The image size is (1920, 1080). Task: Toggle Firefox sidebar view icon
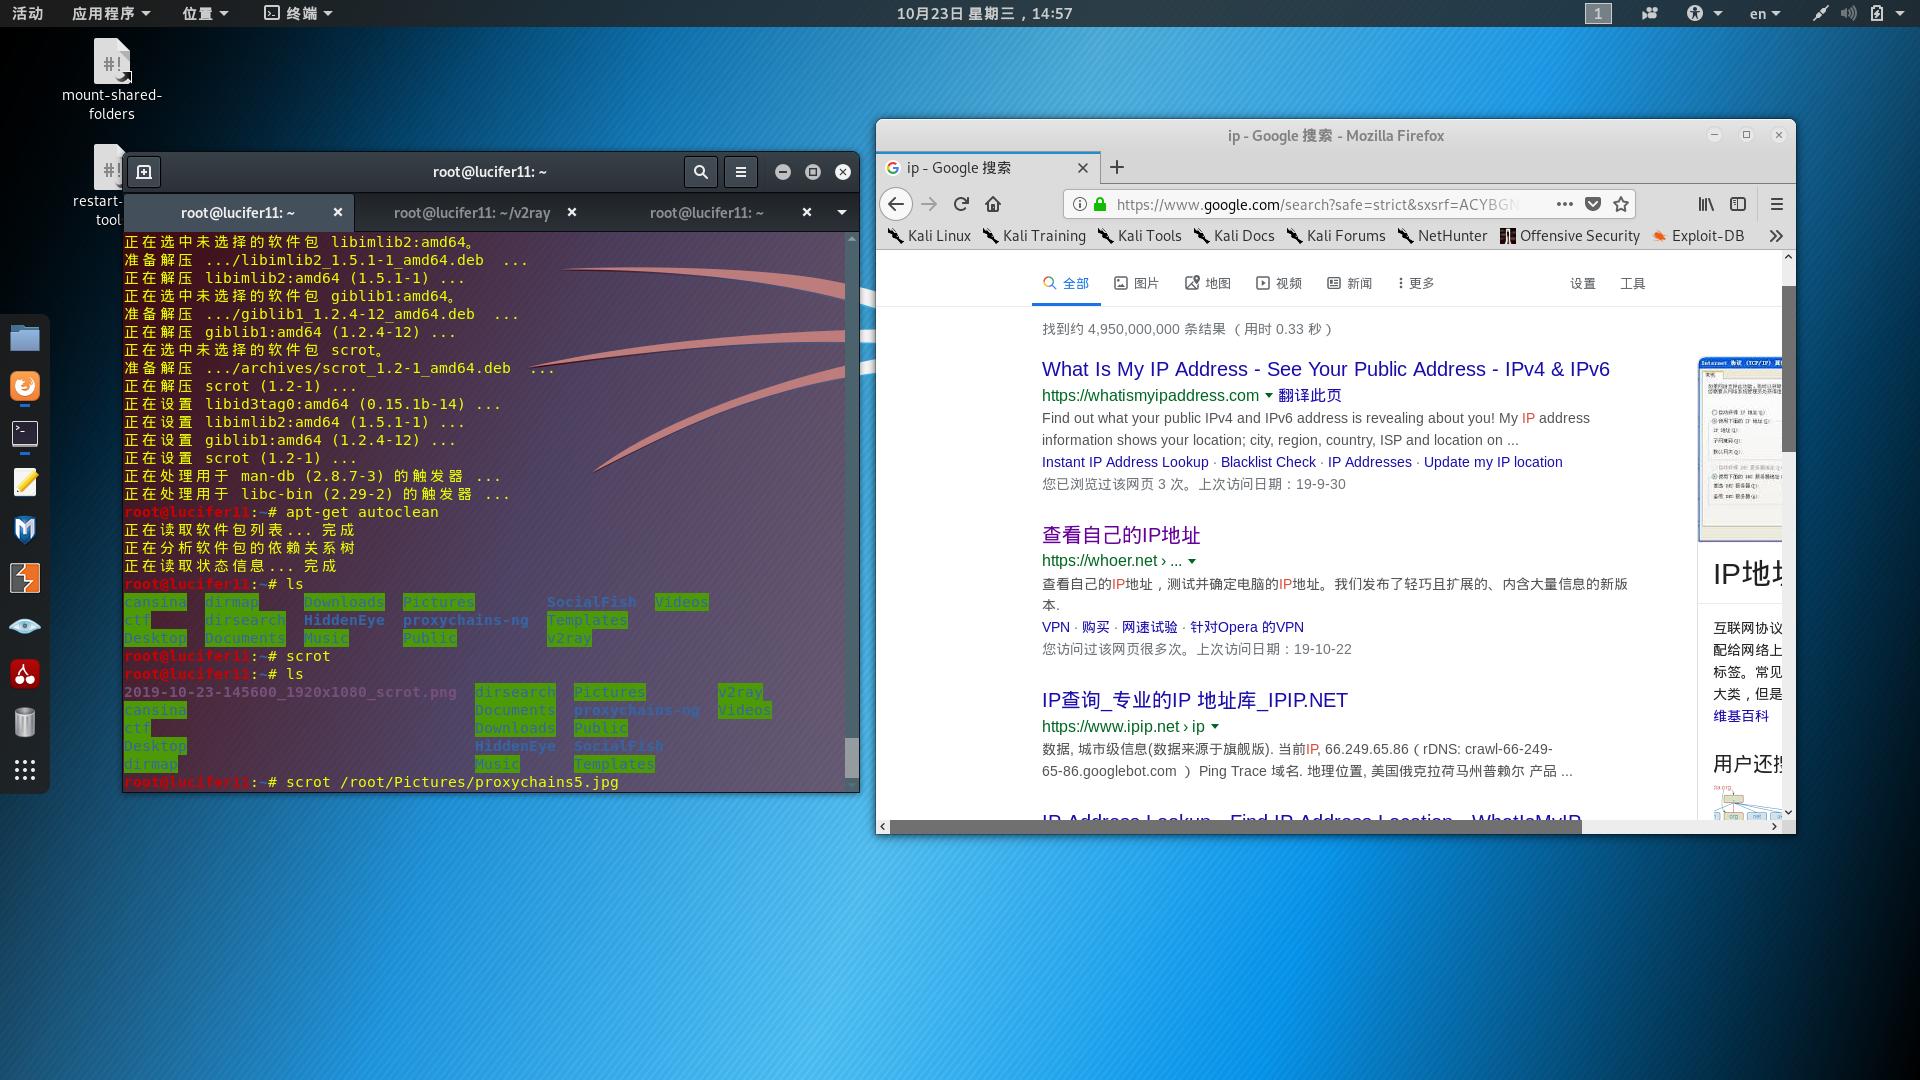pos(1738,204)
